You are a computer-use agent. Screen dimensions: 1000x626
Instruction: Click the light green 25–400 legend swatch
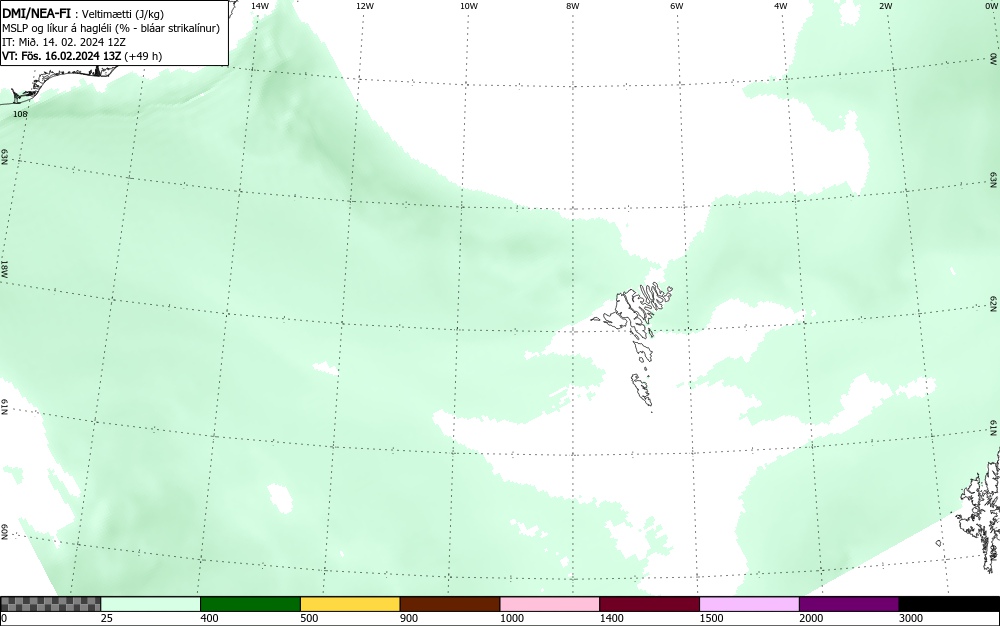[151, 604]
